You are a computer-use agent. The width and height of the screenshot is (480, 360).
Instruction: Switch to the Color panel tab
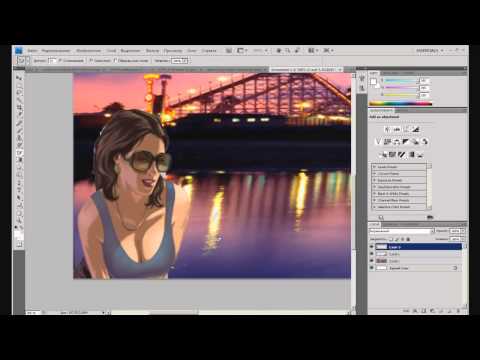click(x=374, y=73)
